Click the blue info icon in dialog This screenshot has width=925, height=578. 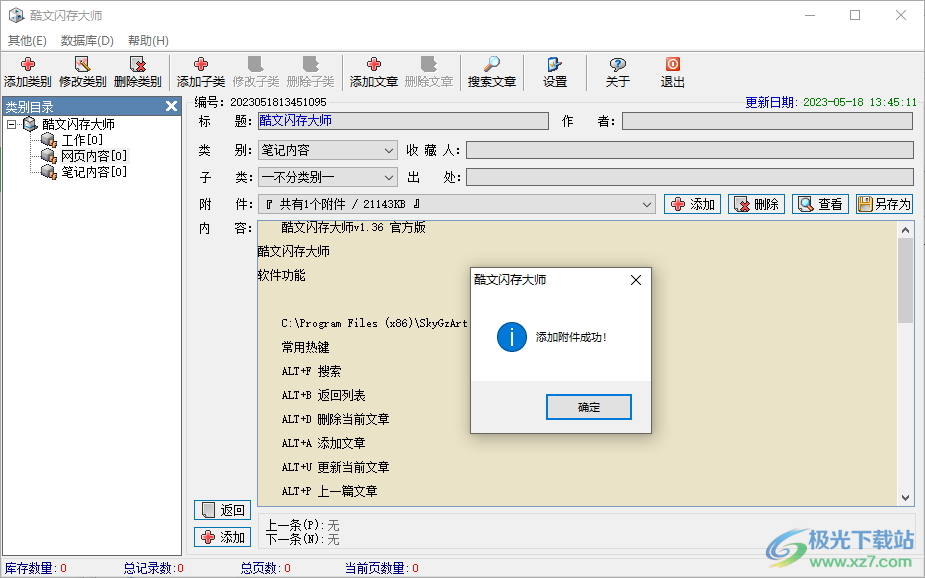pos(511,337)
